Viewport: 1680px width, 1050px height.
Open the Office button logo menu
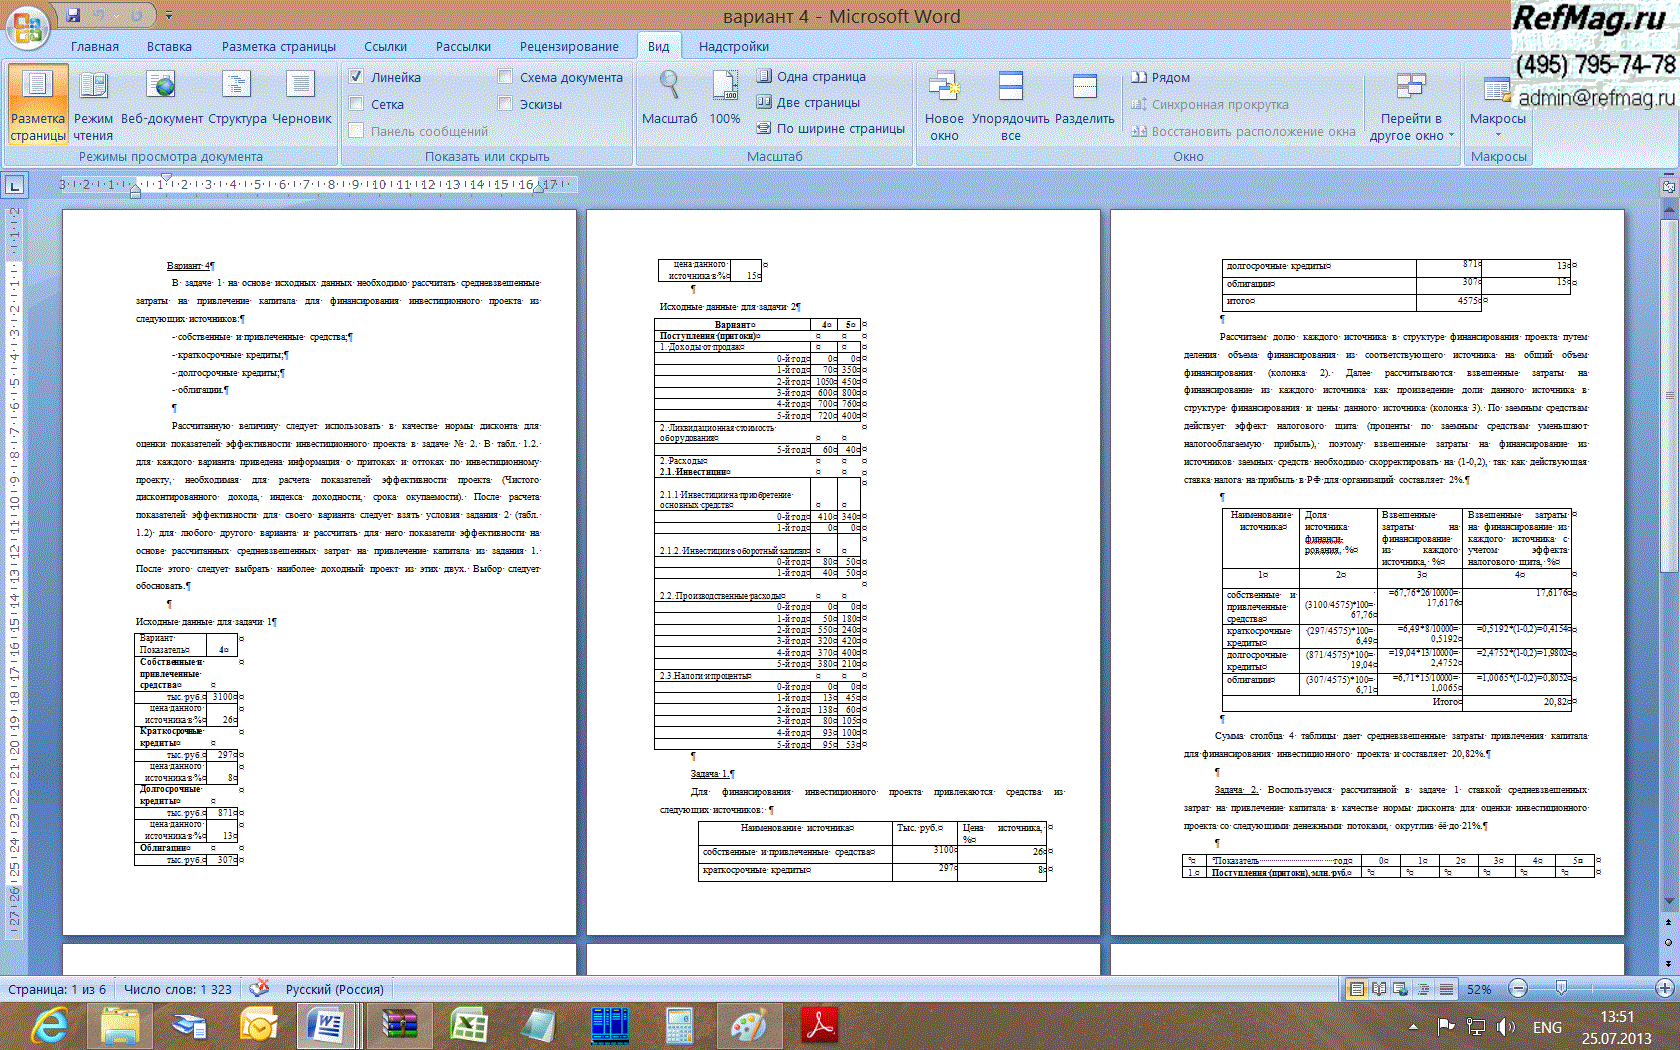(27, 27)
